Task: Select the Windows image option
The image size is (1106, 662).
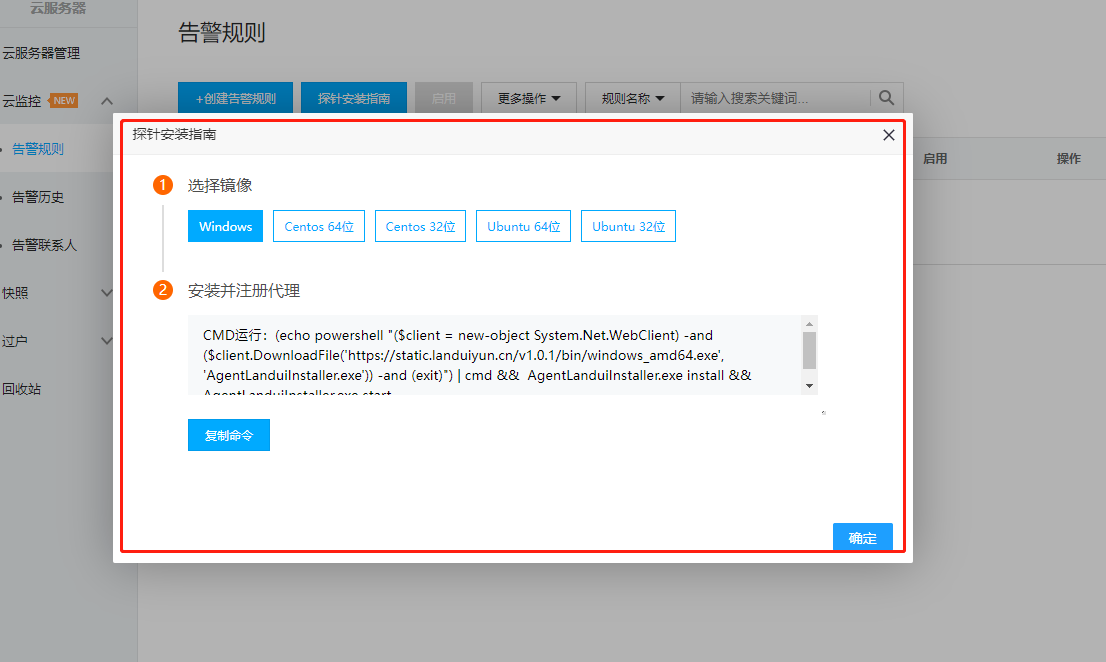Action: 225,226
